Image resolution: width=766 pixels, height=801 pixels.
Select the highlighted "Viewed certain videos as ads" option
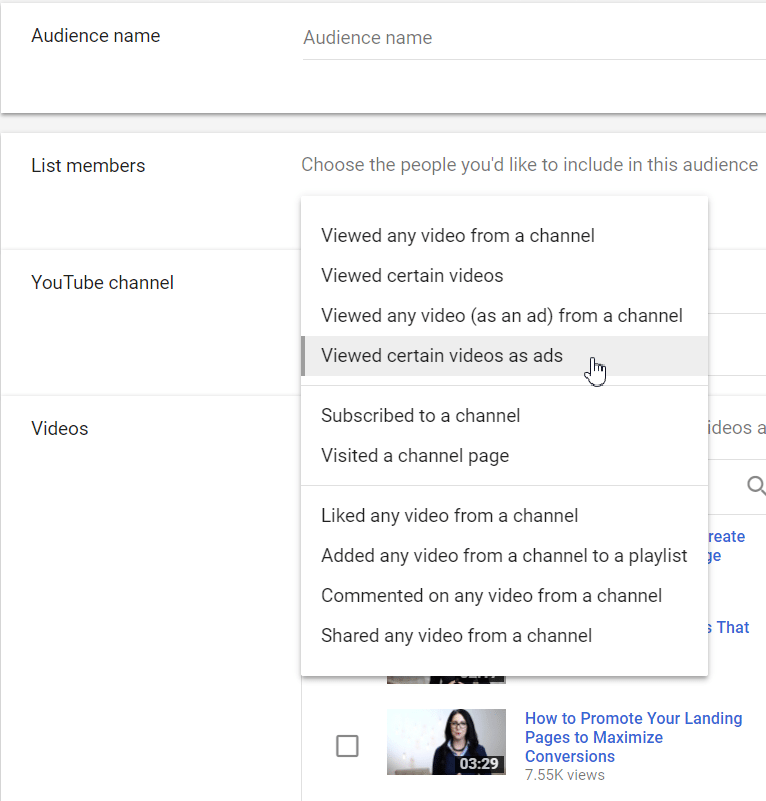point(441,355)
